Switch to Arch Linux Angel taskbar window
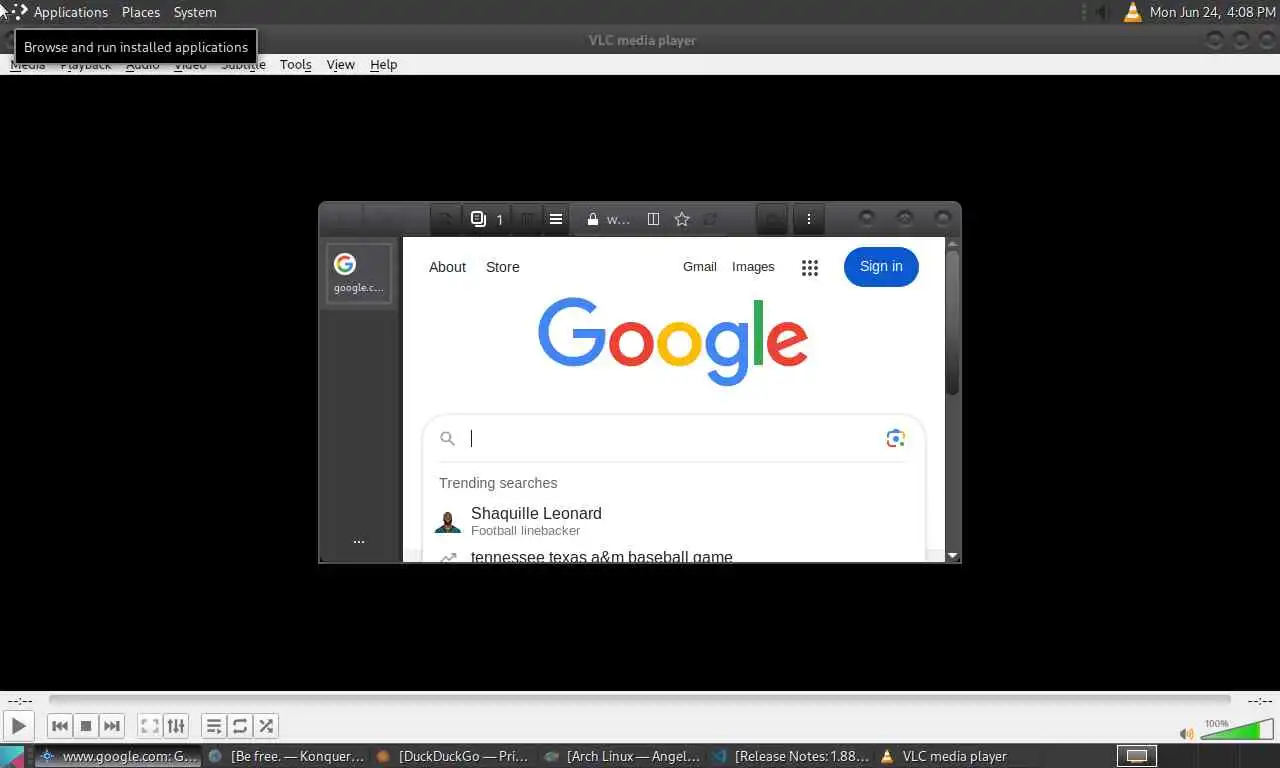This screenshot has width=1280, height=768. point(623,756)
